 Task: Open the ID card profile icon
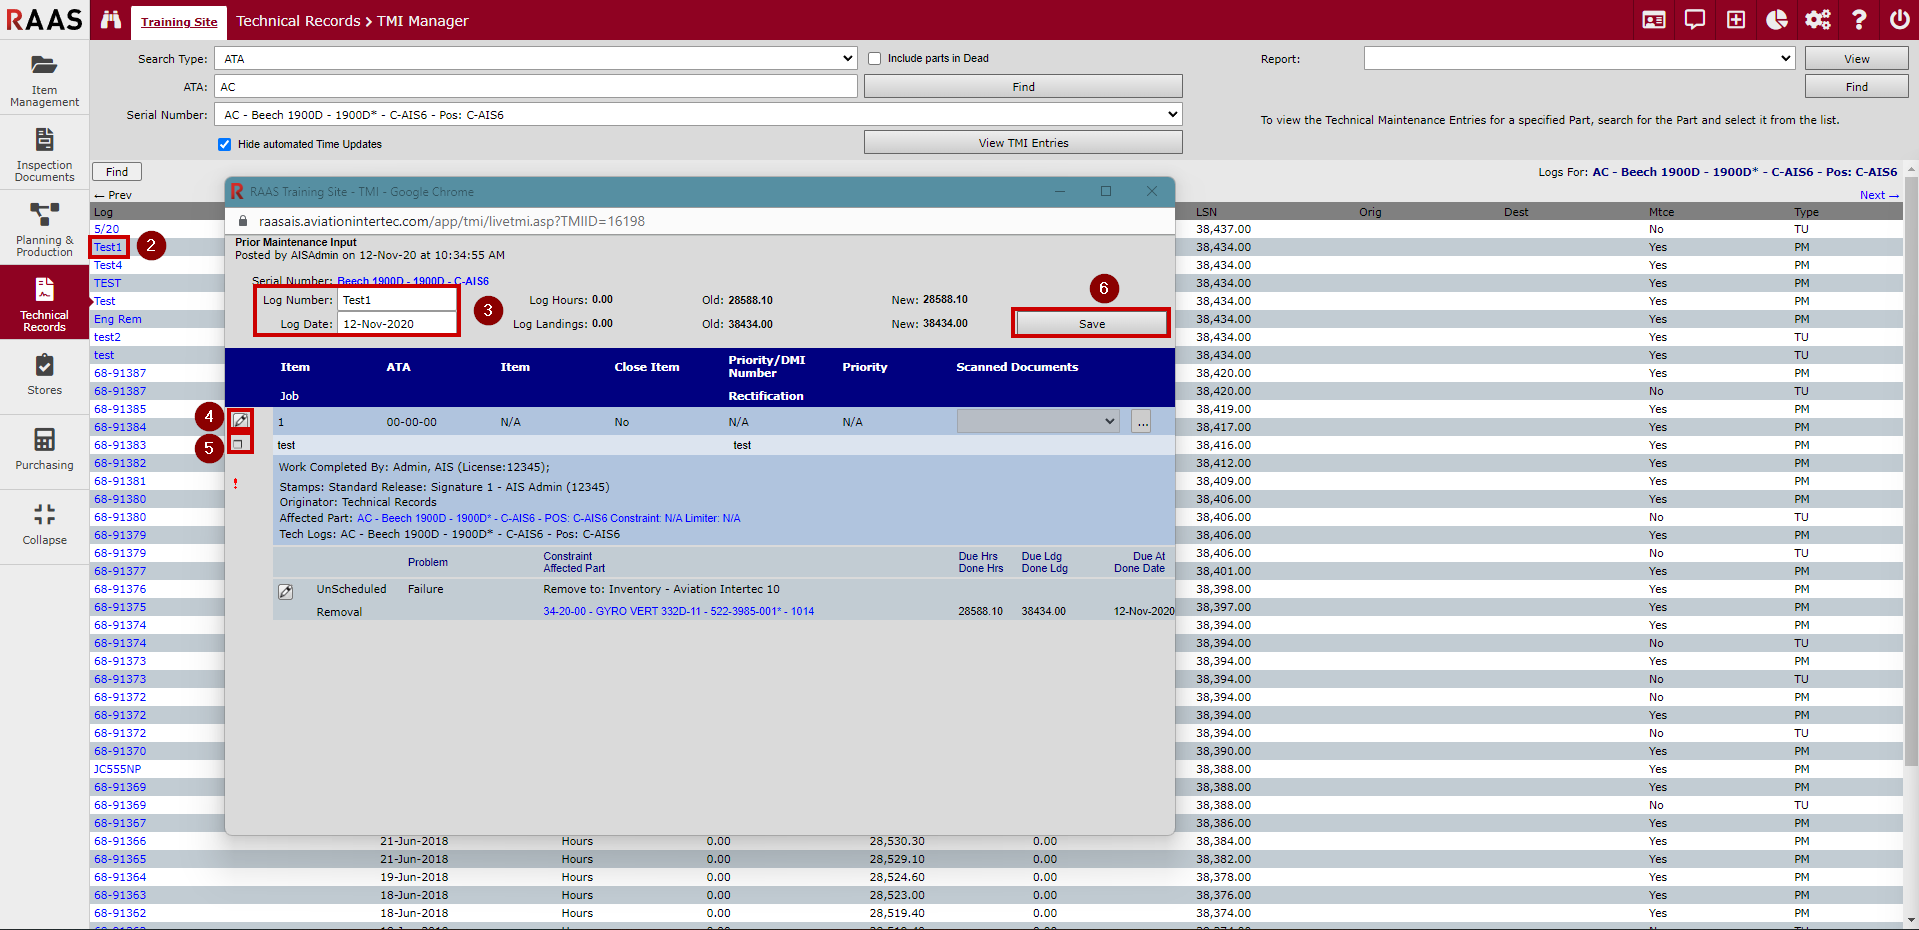(x=1654, y=20)
